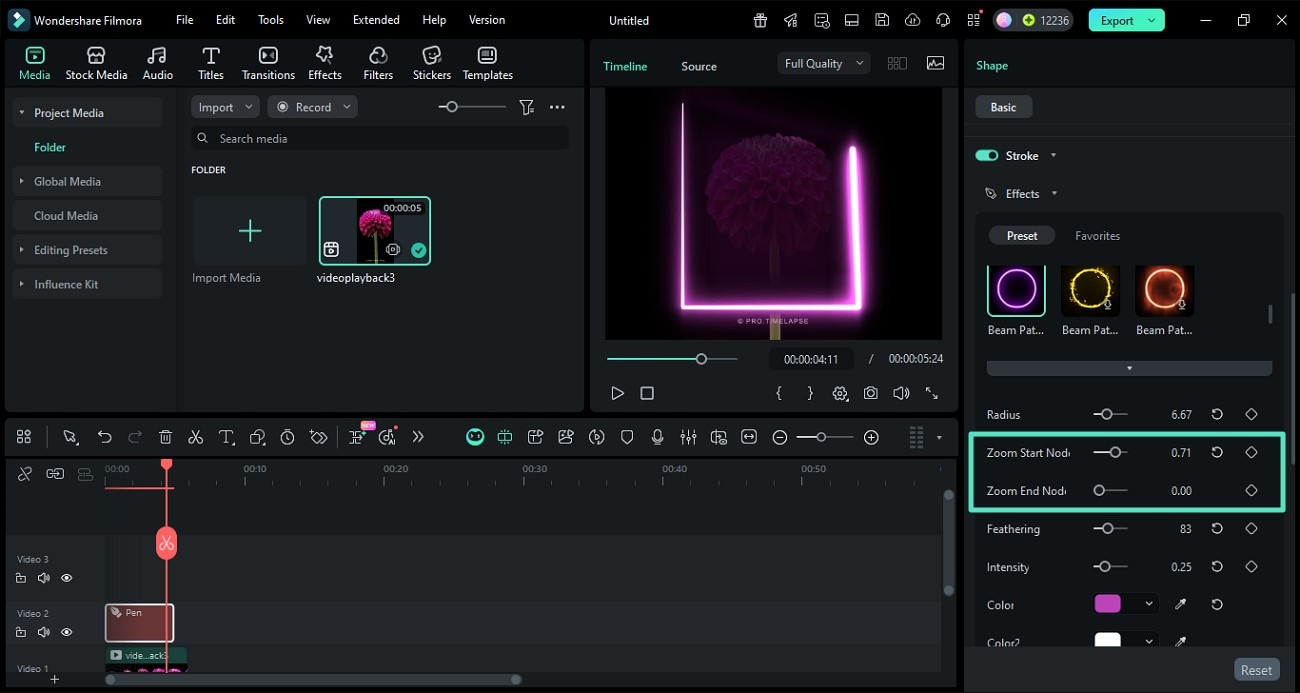Screen dimensions: 1300x693
Task: Click the filter icon in media panel
Action: 526,107
